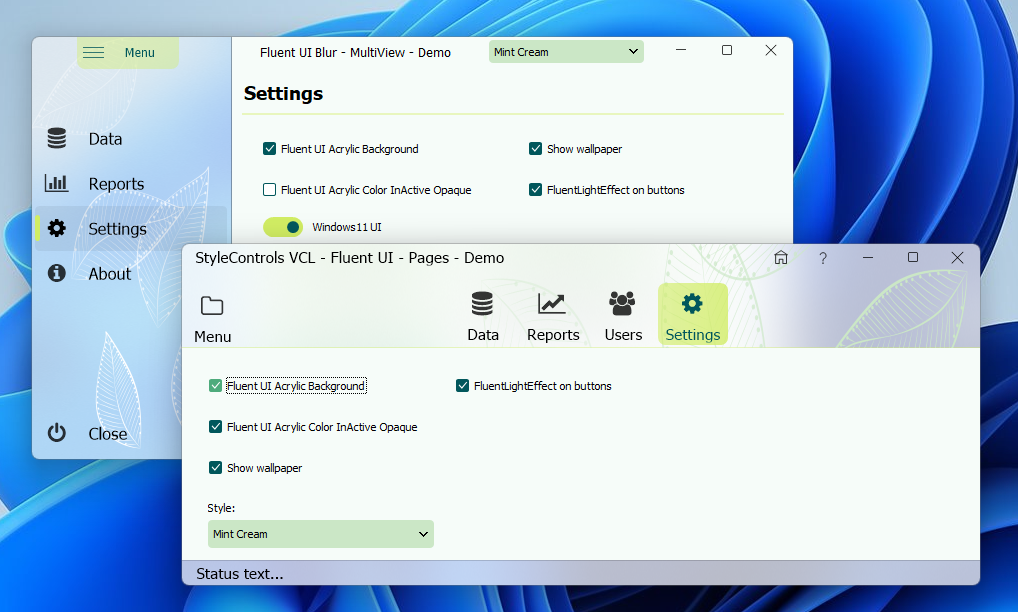Click the Reports line chart icon in Pages Demo
The height and width of the screenshot is (612, 1018).
click(552, 303)
